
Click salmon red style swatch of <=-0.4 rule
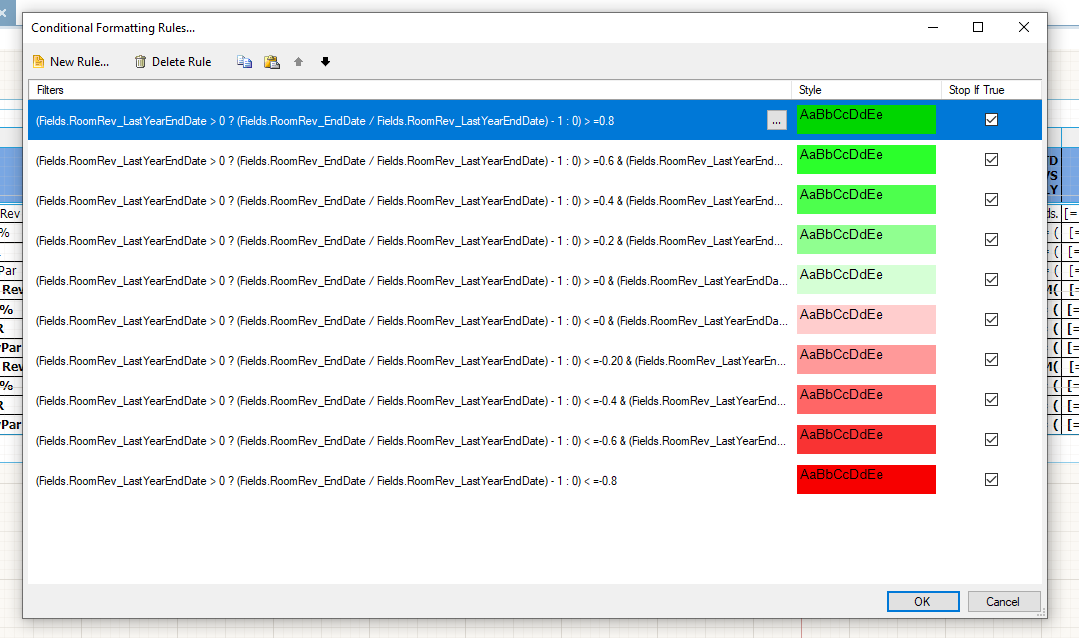click(866, 399)
